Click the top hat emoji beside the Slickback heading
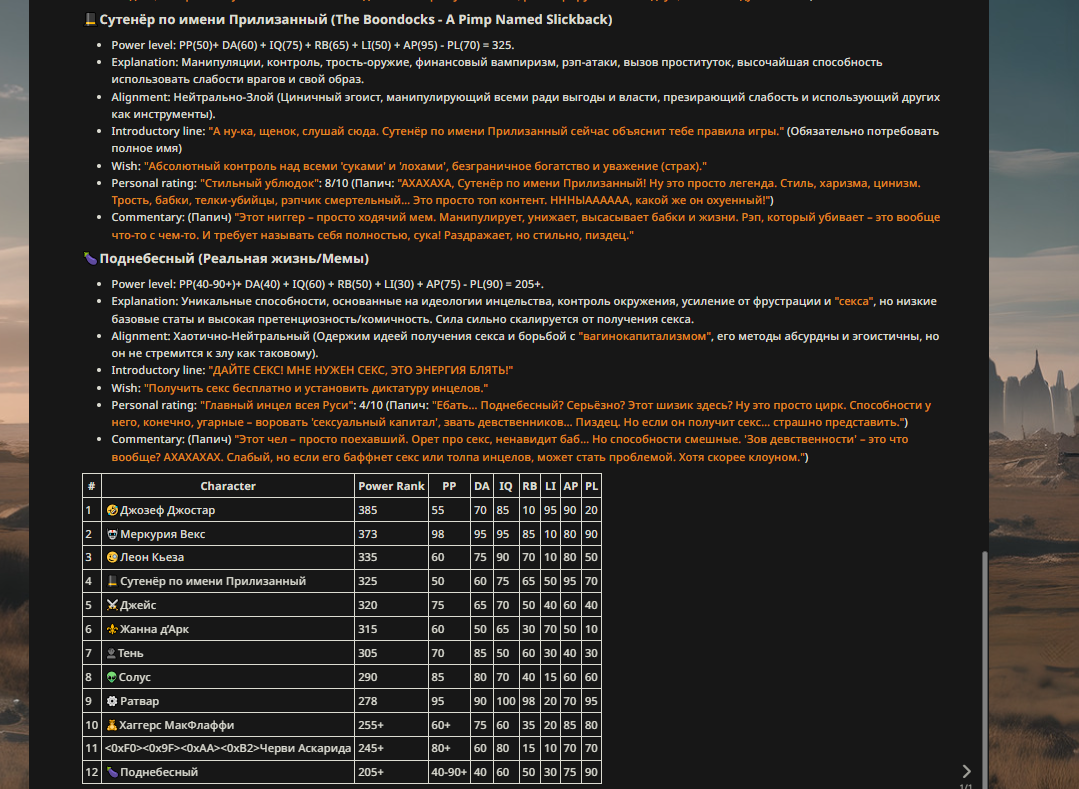The width and height of the screenshot is (1079, 789). 90,19
